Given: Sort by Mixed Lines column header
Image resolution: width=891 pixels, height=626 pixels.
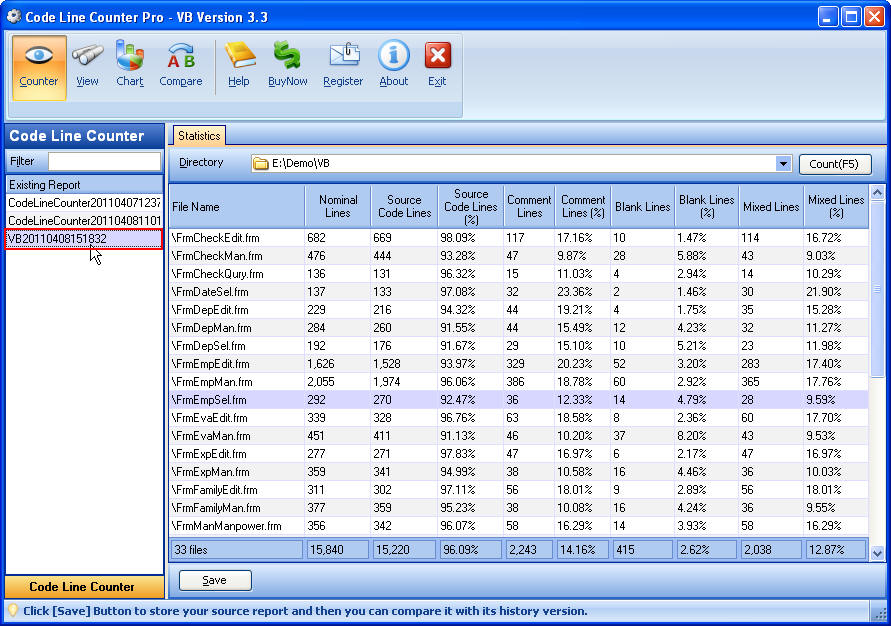Looking at the screenshot, I should pos(771,207).
